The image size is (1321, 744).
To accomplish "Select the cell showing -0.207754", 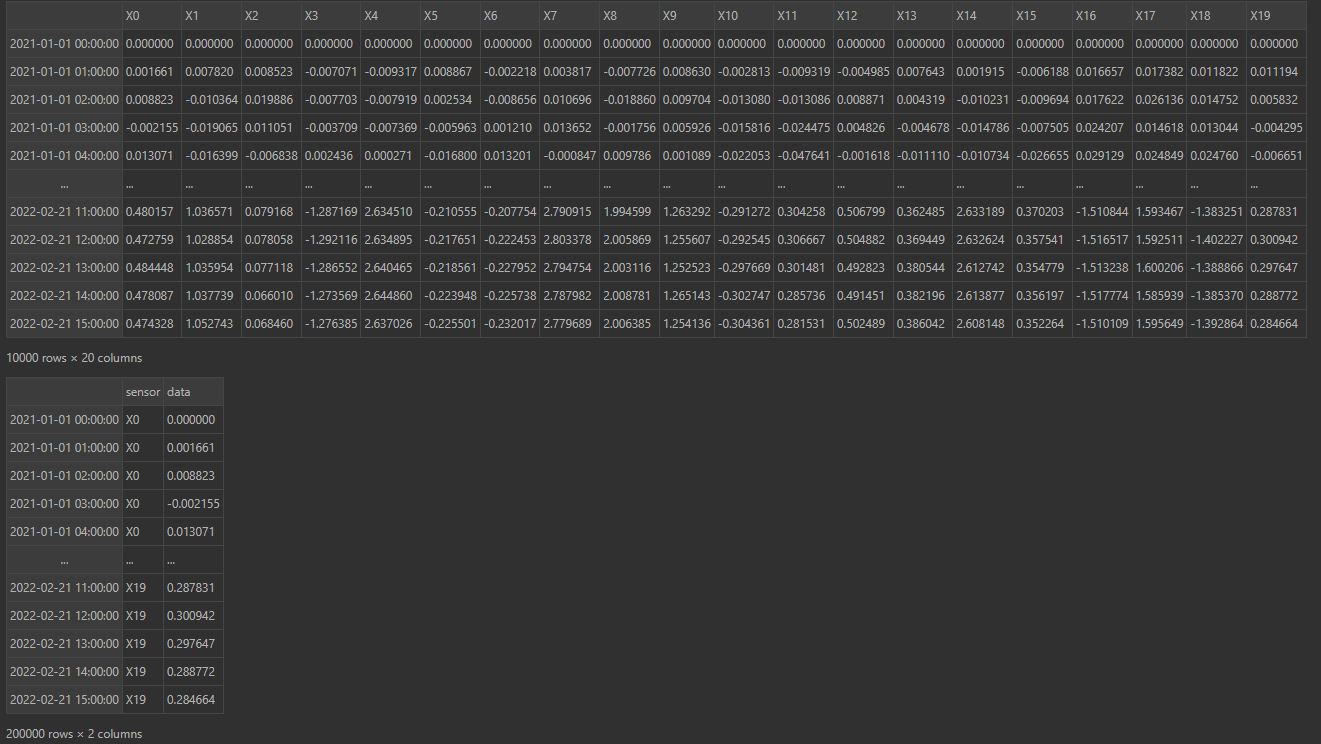I will [510, 212].
